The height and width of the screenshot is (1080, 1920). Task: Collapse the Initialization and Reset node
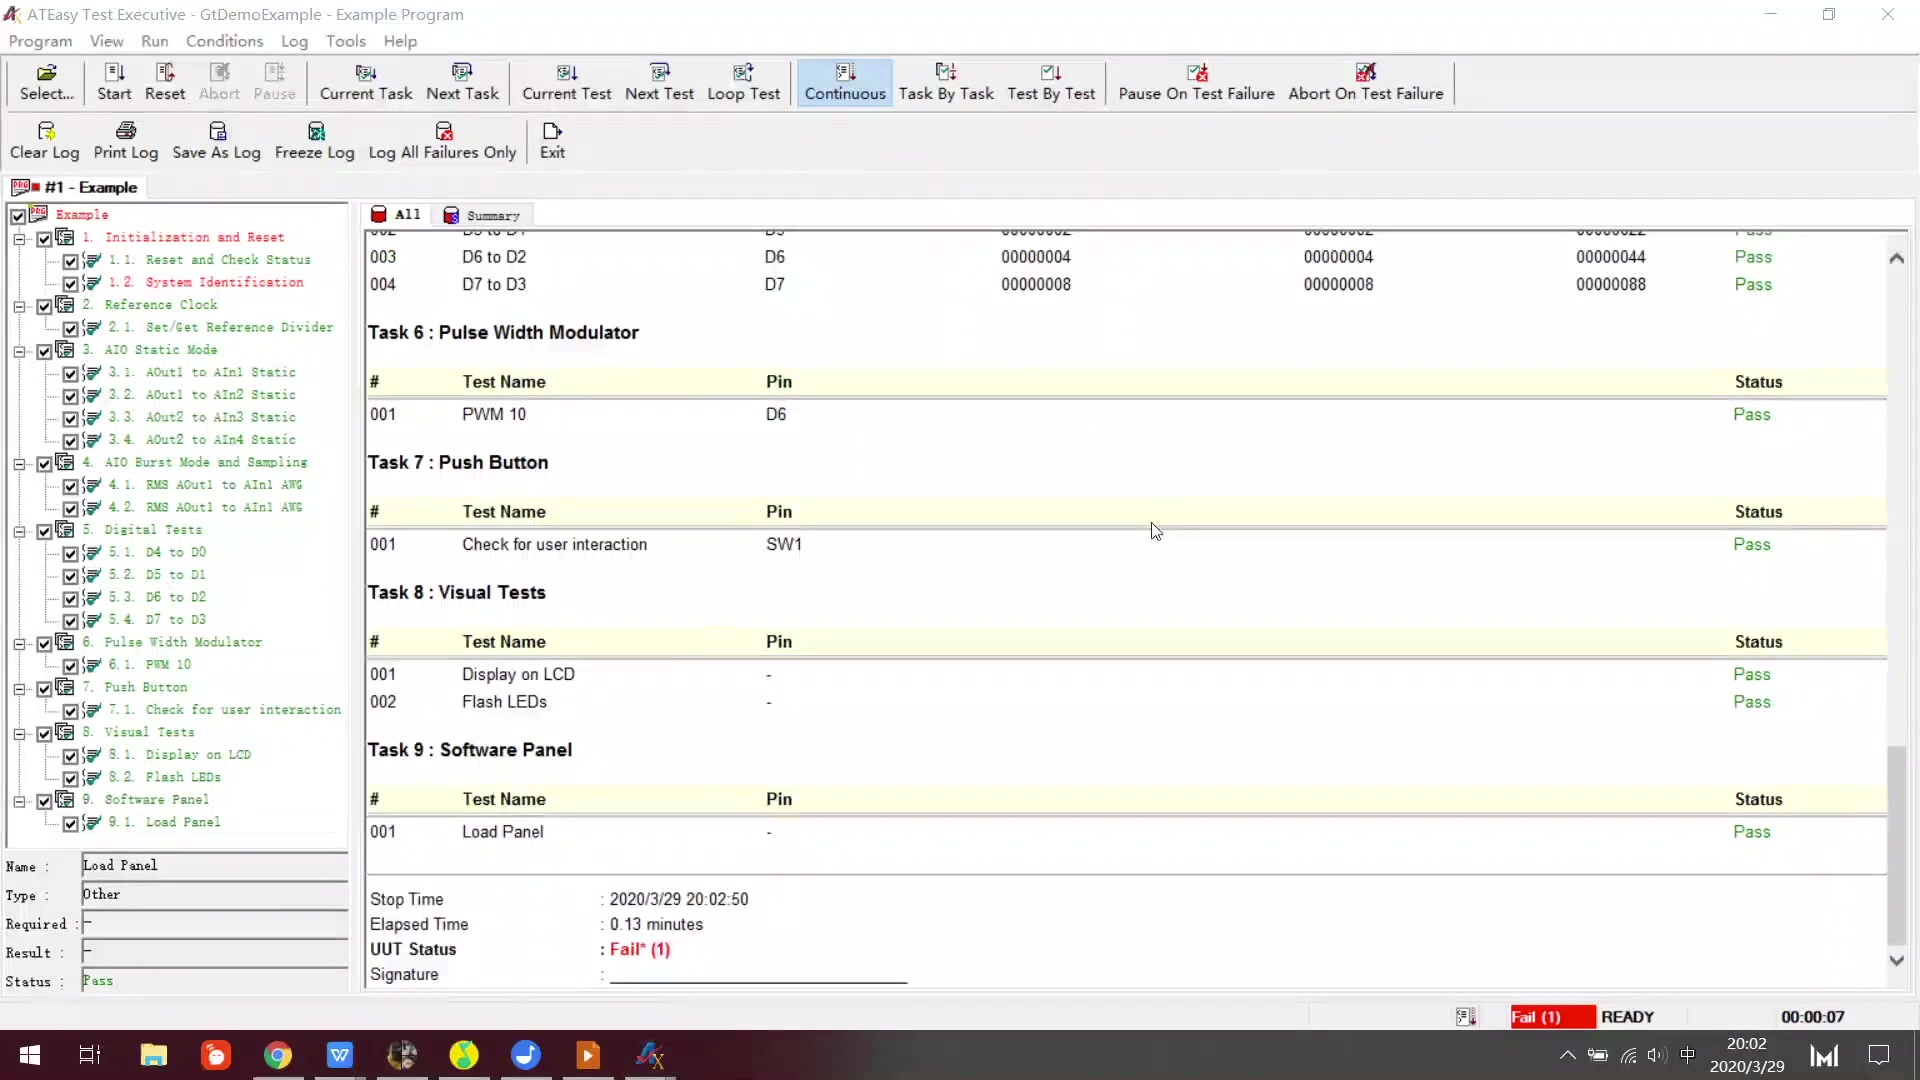(19, 239)
